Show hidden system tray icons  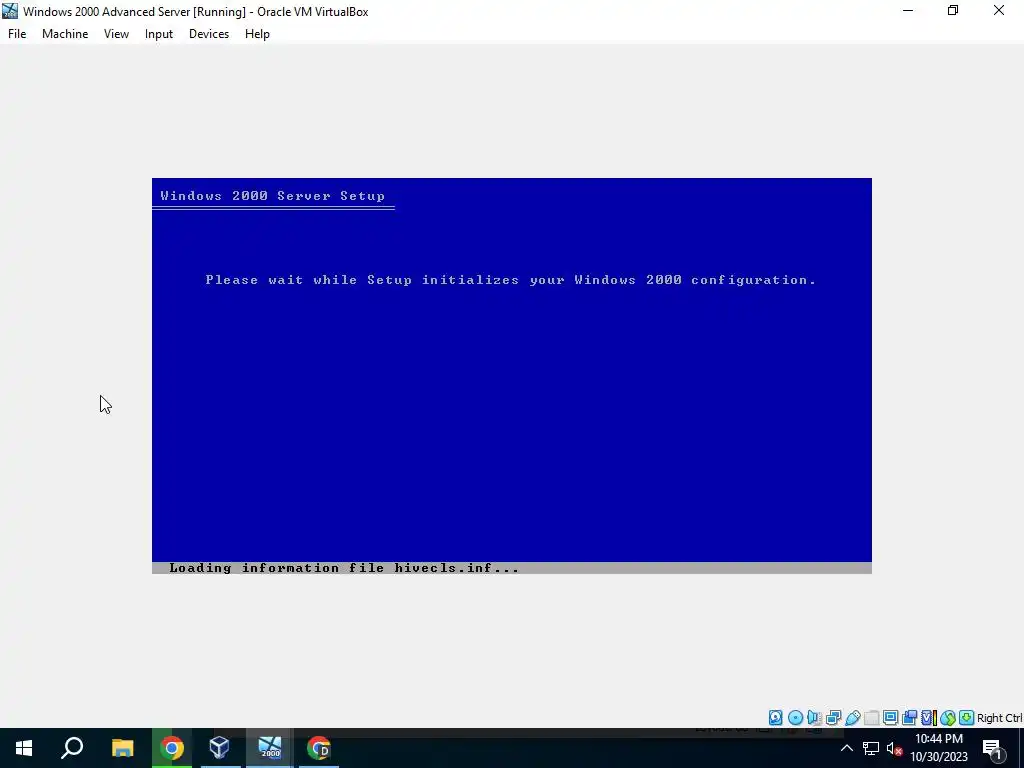coord(846,748)
